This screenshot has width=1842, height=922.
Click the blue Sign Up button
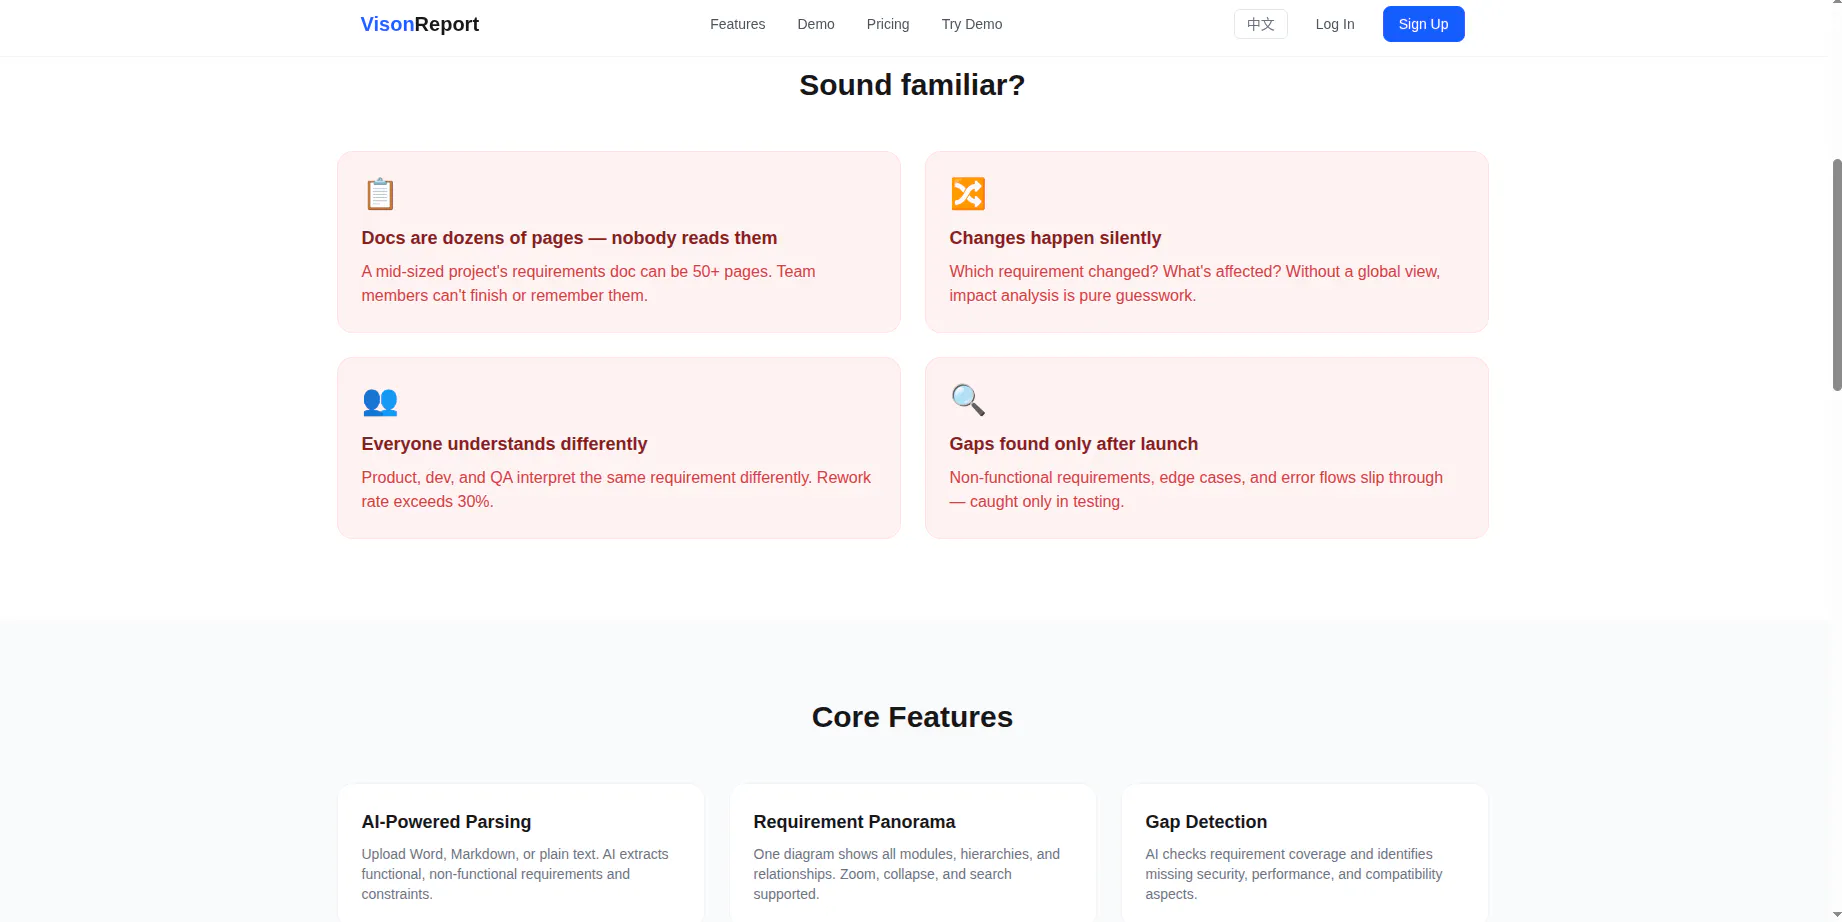tap(1424, 24)
